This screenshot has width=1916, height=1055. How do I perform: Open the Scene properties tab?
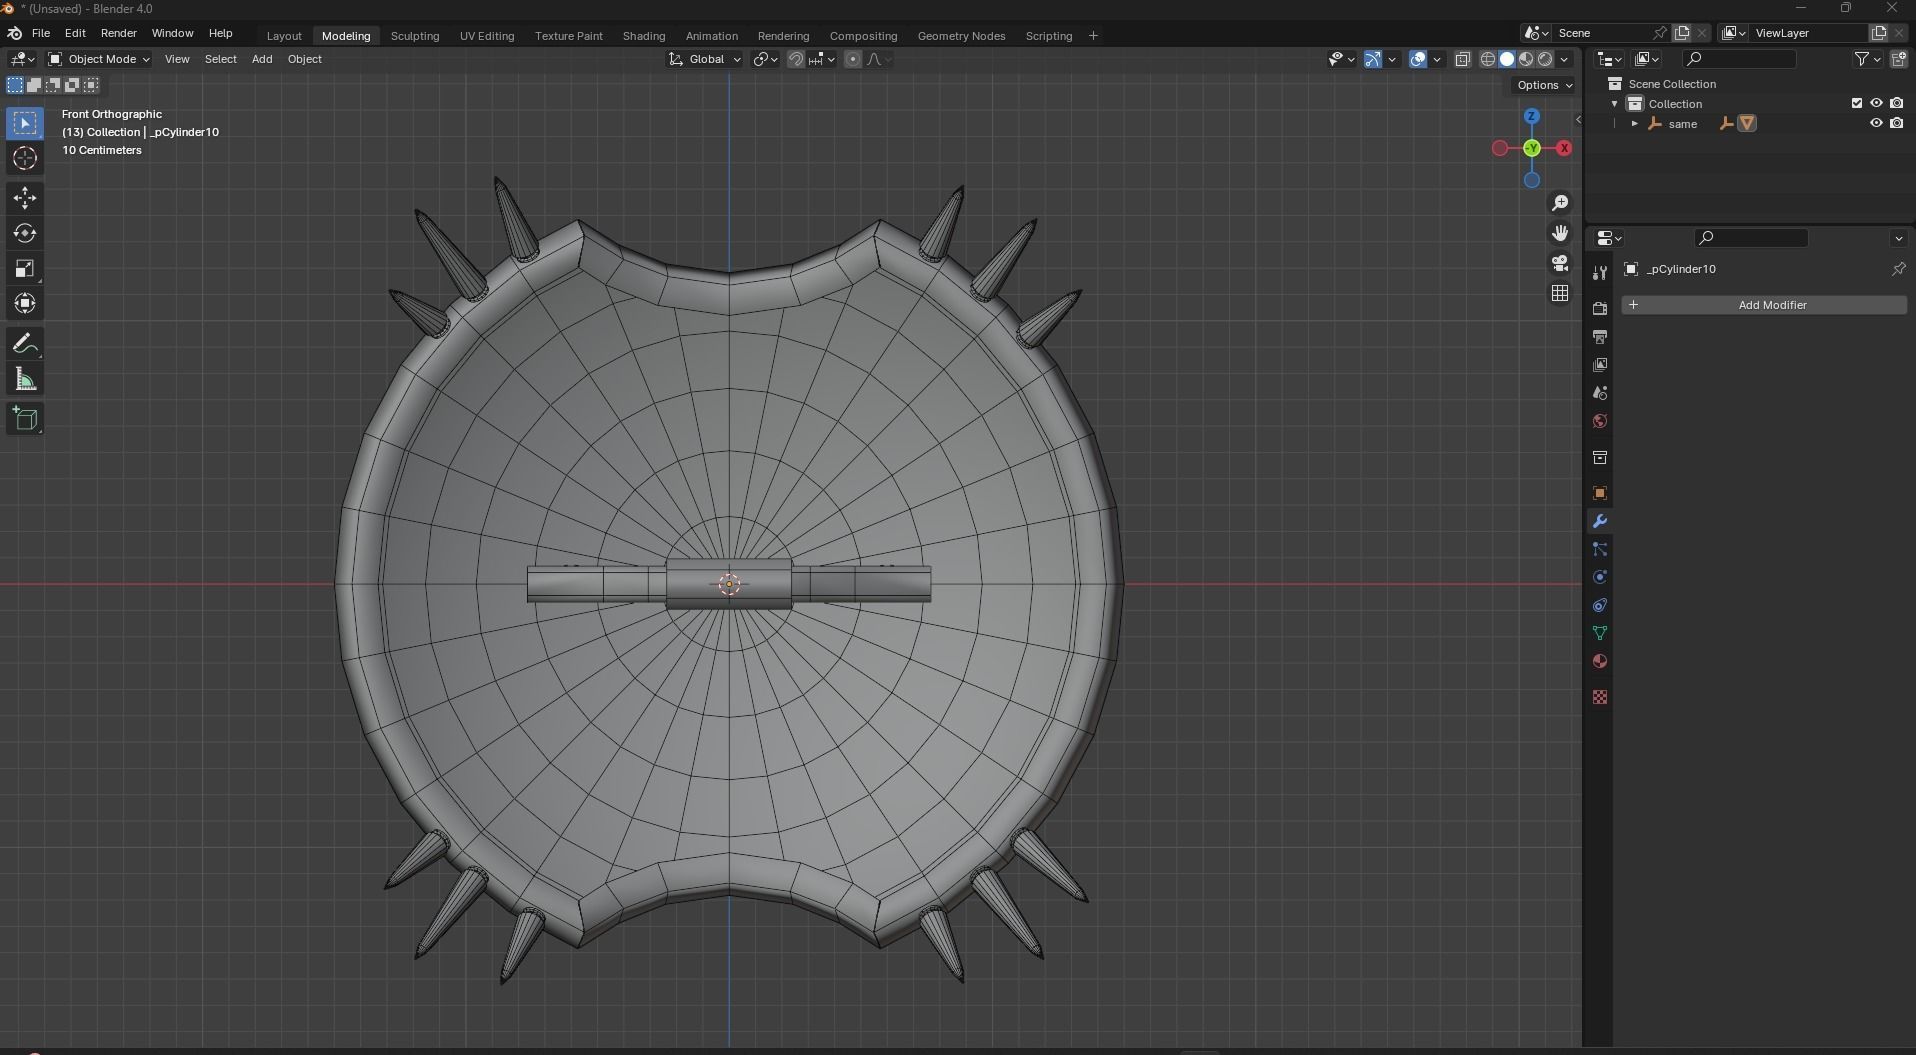point(1599,393)
